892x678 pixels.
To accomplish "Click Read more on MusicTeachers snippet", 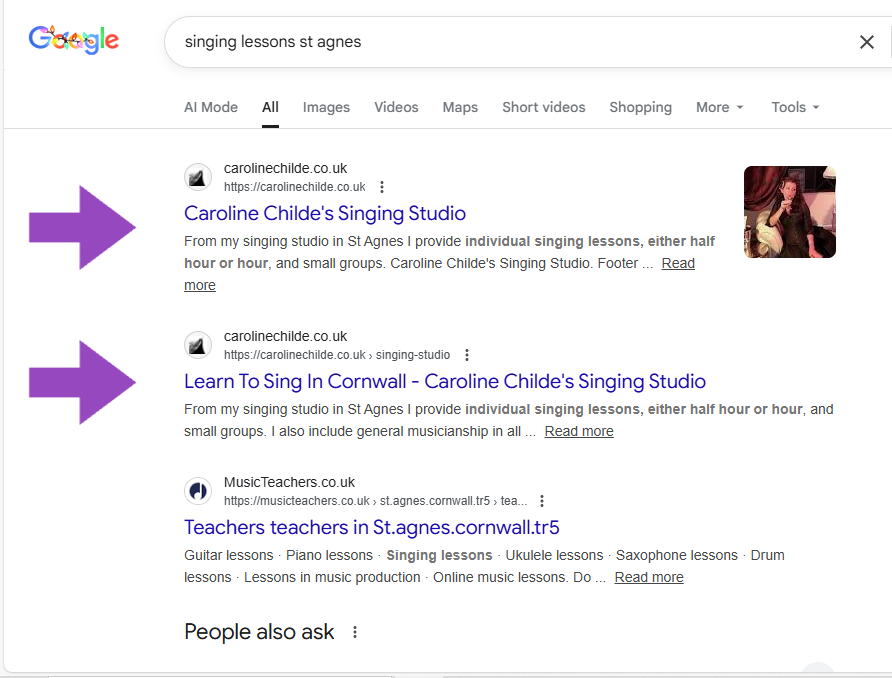I will coord(649,577).
